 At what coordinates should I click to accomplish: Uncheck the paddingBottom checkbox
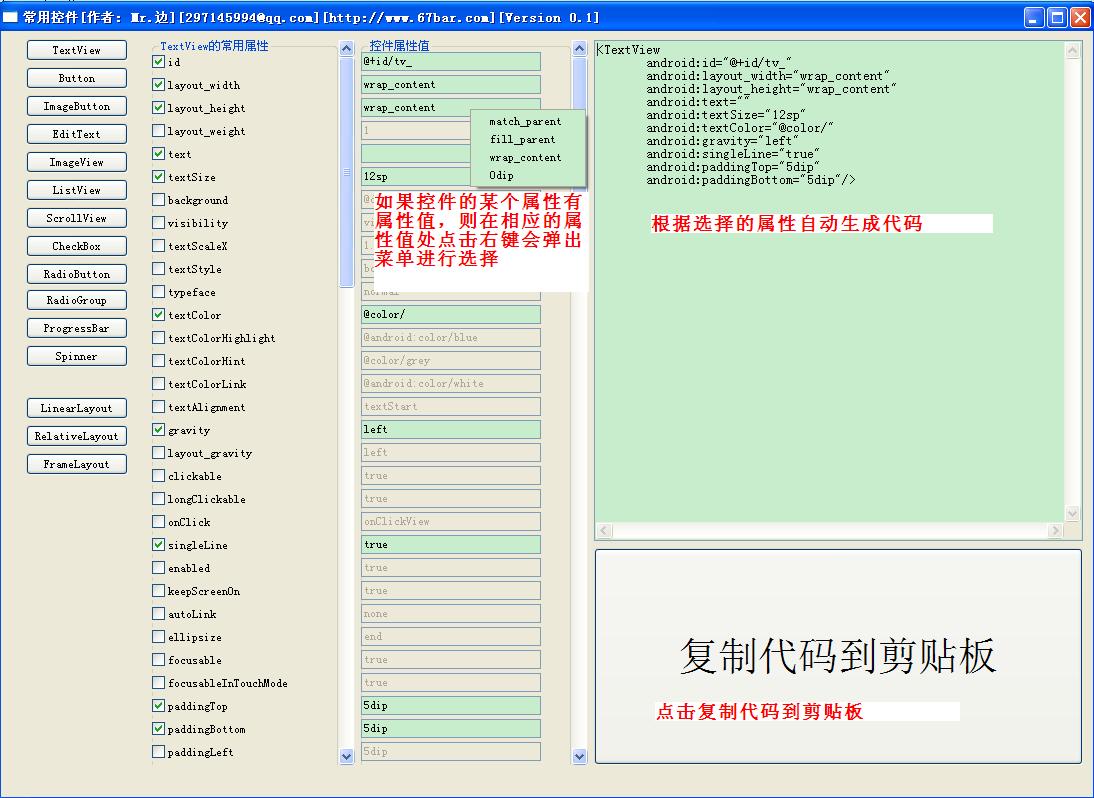[158, 729]
